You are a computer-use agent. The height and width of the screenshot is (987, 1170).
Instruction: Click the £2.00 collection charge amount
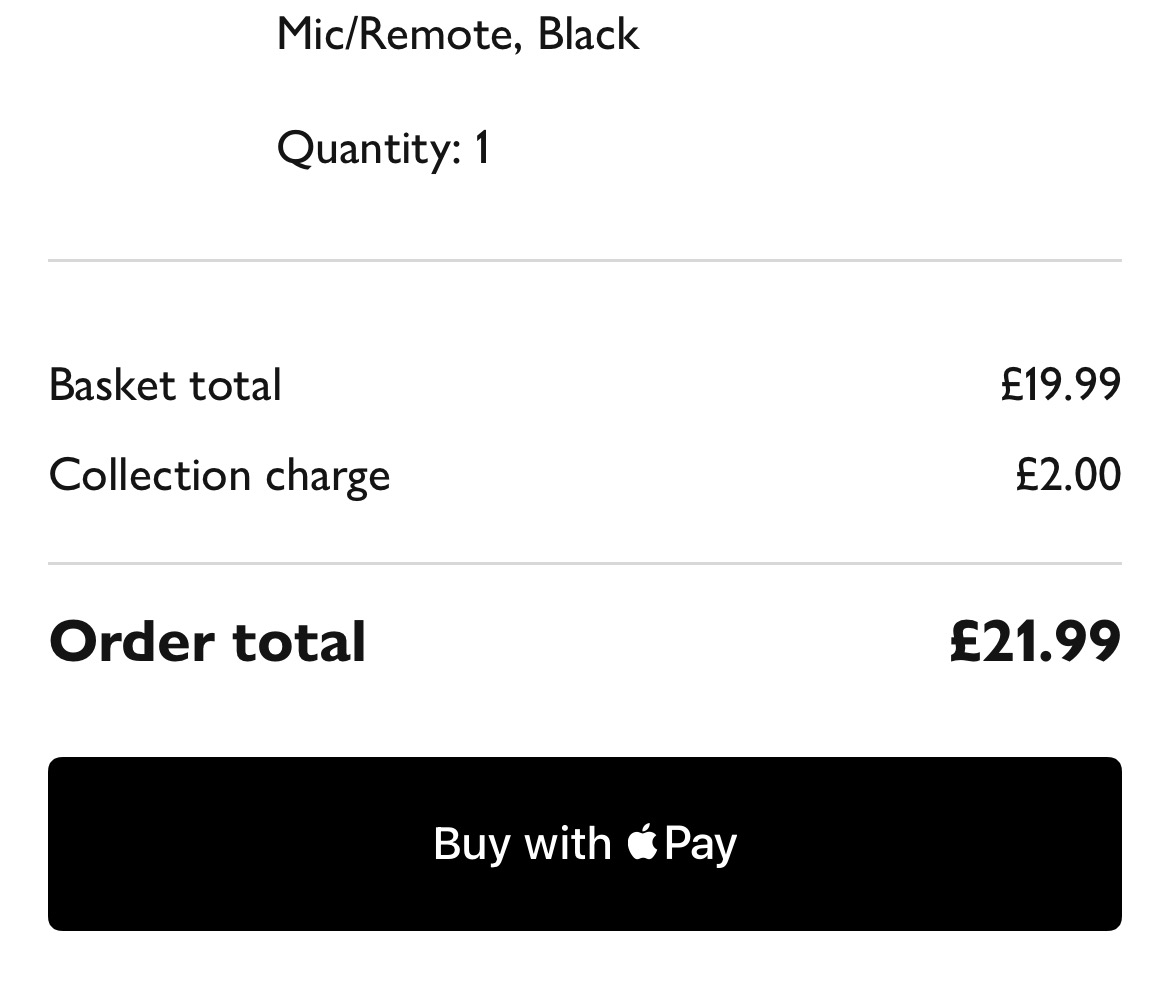pos(1067,475)
